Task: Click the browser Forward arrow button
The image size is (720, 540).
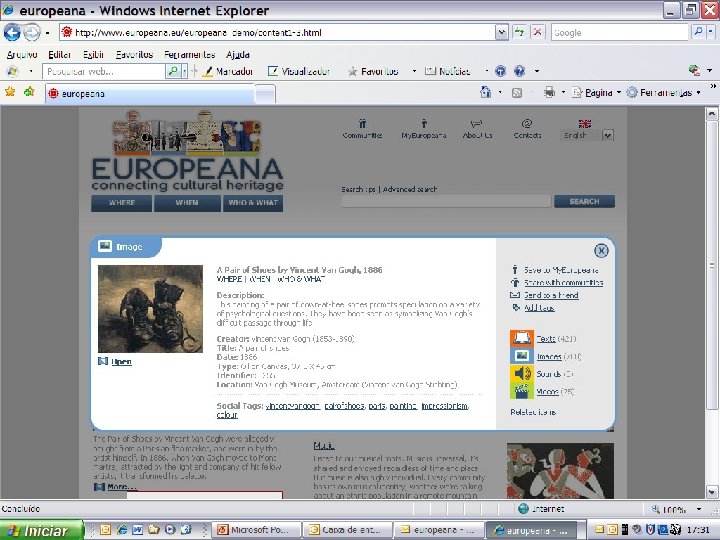Action: point(32,32)
